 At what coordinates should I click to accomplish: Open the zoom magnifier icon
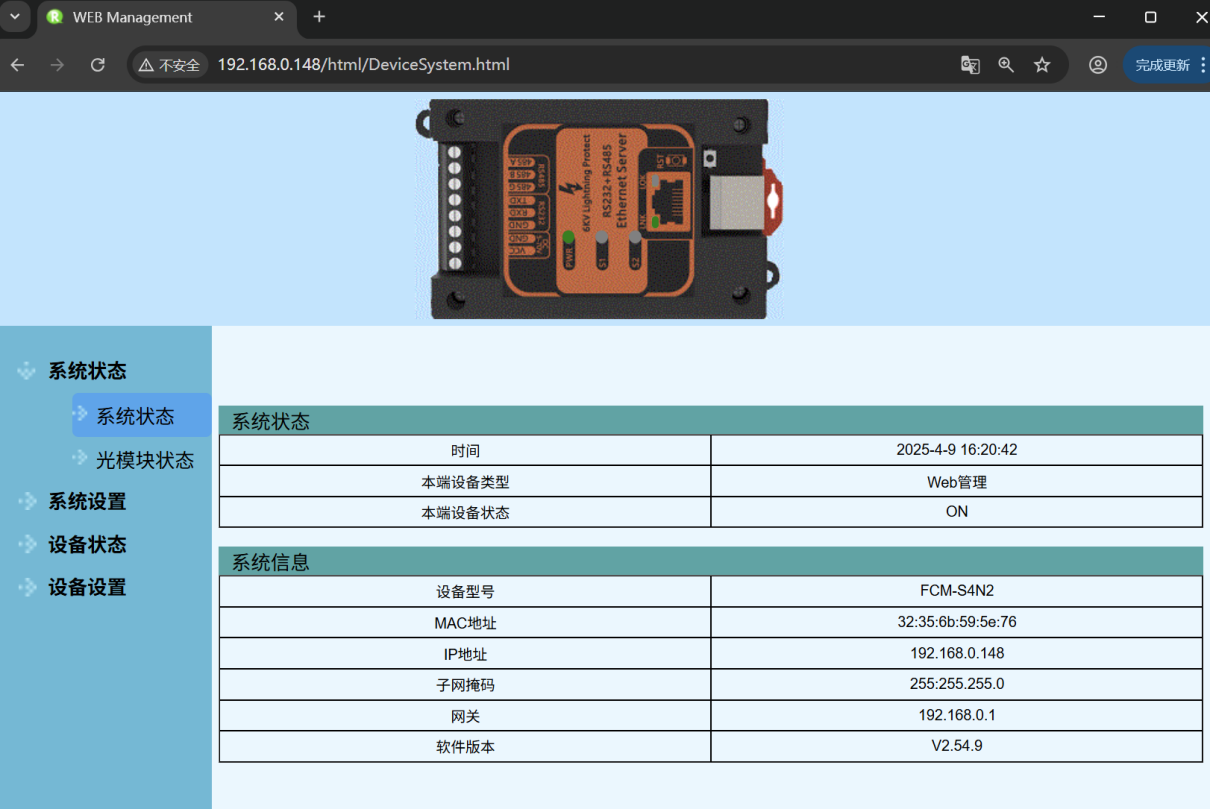(x=1006, y=65)
